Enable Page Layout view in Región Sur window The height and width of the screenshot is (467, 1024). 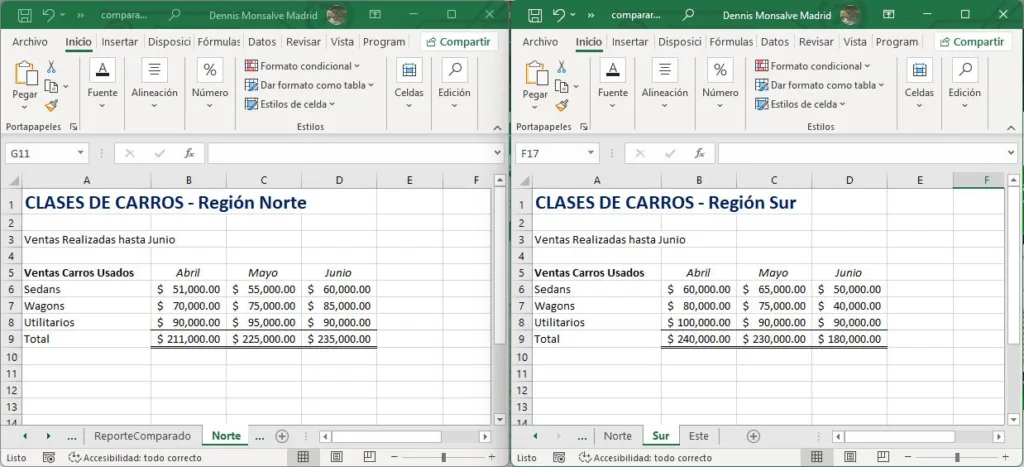click(844, 457)
